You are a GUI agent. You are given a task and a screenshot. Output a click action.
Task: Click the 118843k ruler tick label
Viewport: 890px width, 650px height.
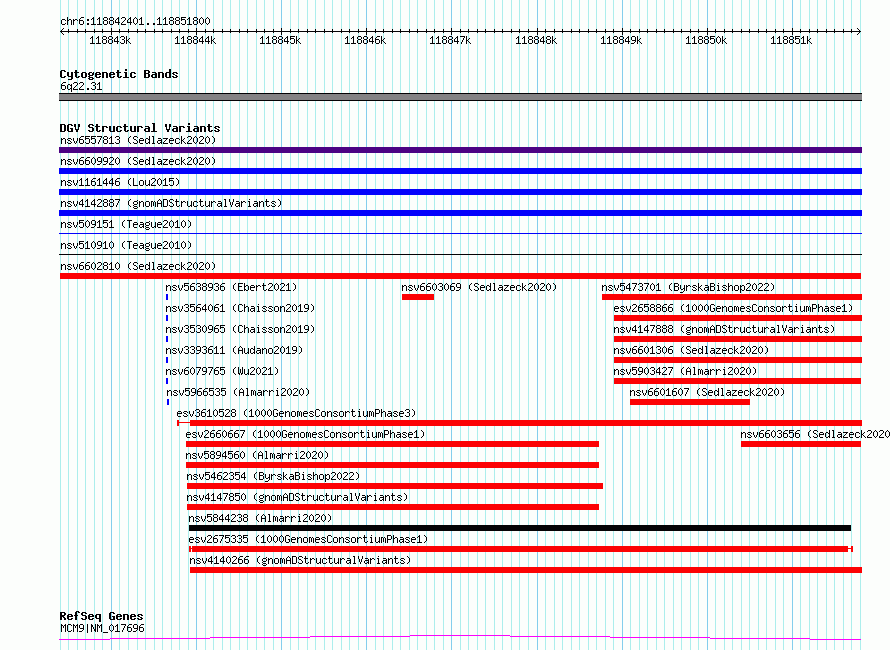coord(110,40)
